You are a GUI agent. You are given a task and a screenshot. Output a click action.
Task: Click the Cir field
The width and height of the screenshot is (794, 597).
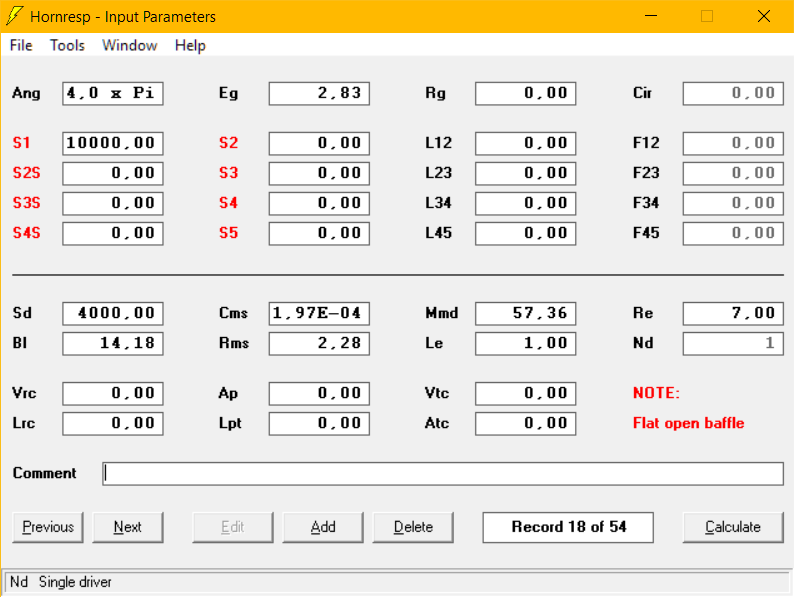[x=733, y=93]
